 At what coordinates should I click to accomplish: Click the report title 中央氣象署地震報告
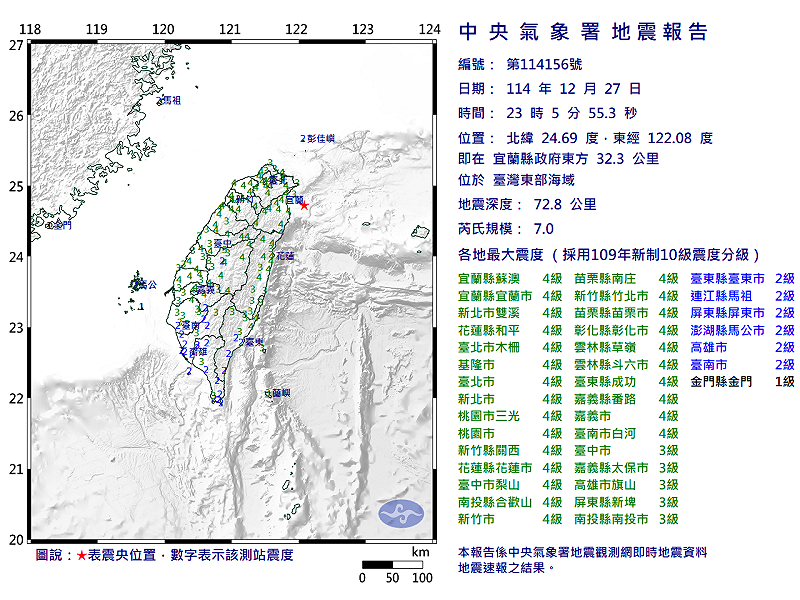pyautogui.click(x=583, y=32)
